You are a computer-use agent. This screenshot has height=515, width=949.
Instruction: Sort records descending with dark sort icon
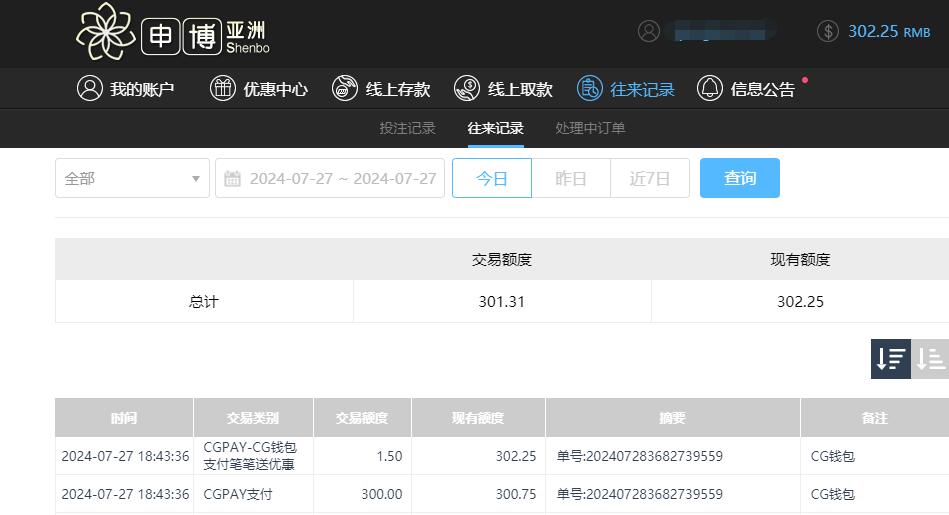coord(891,359)
